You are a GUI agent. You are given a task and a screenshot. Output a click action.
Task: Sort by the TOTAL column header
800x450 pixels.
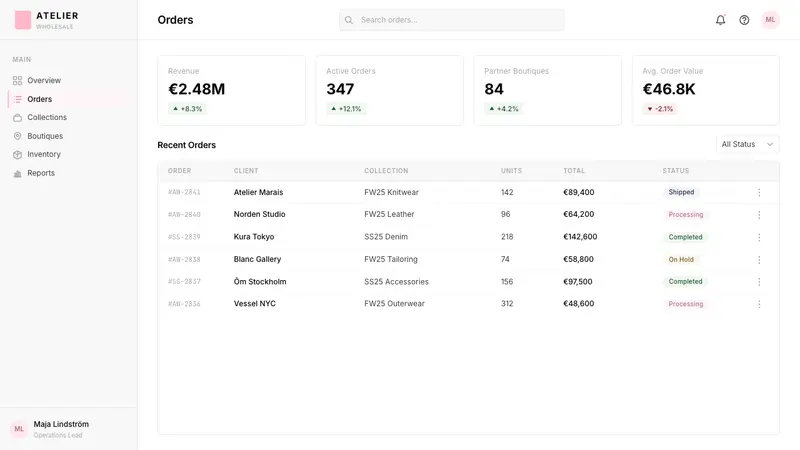coord(574,171)
